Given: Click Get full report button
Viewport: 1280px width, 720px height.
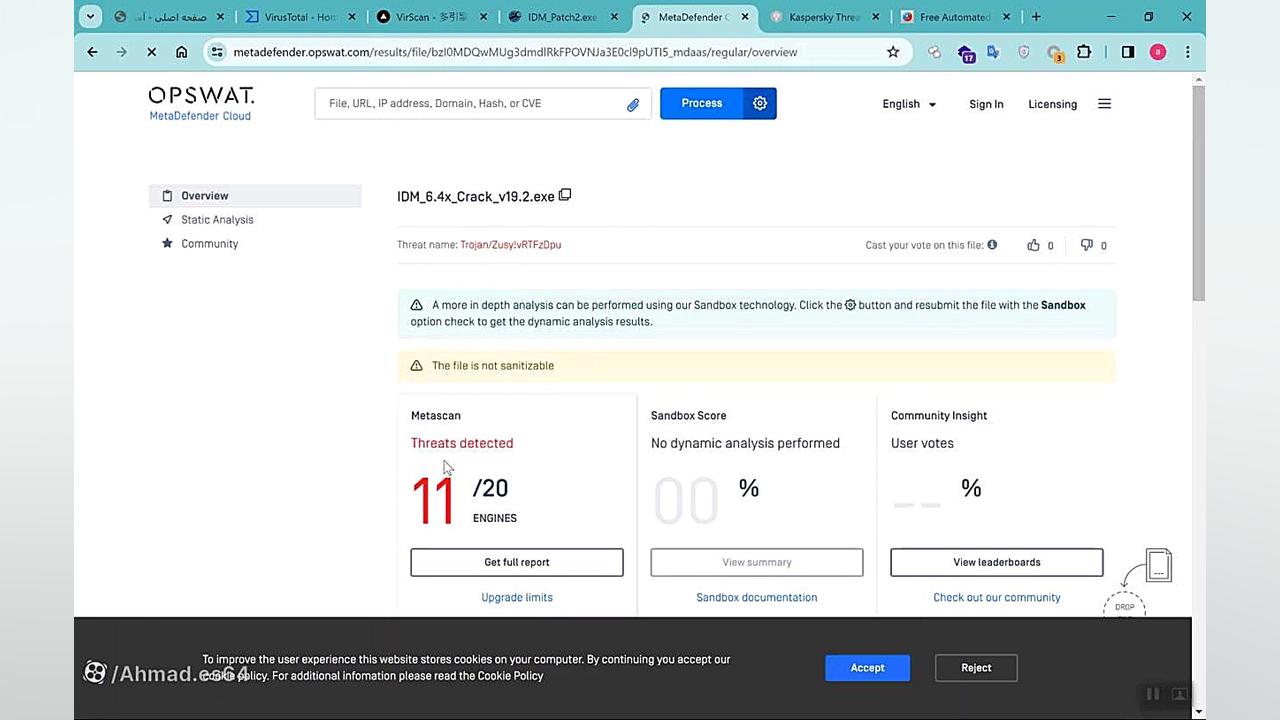Looking at the screenshot, I should 517,562.
